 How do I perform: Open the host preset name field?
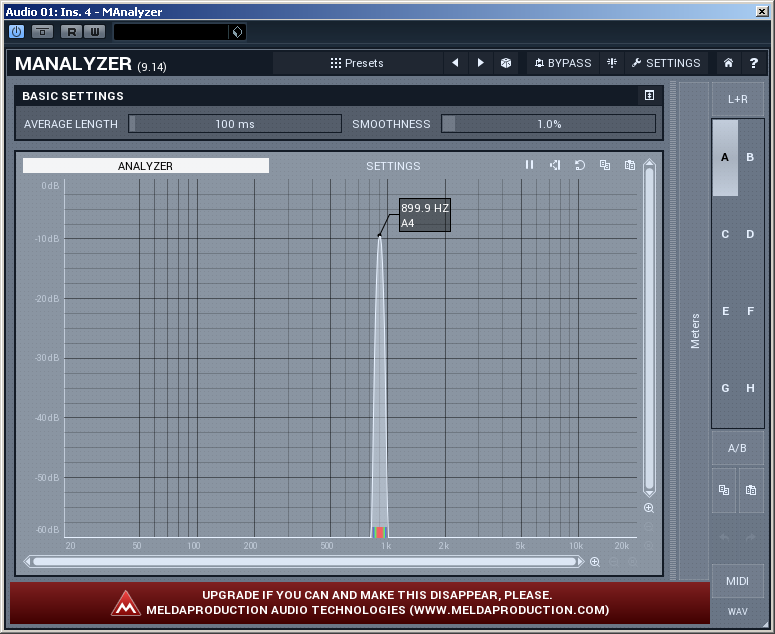(x=171, y=32)
